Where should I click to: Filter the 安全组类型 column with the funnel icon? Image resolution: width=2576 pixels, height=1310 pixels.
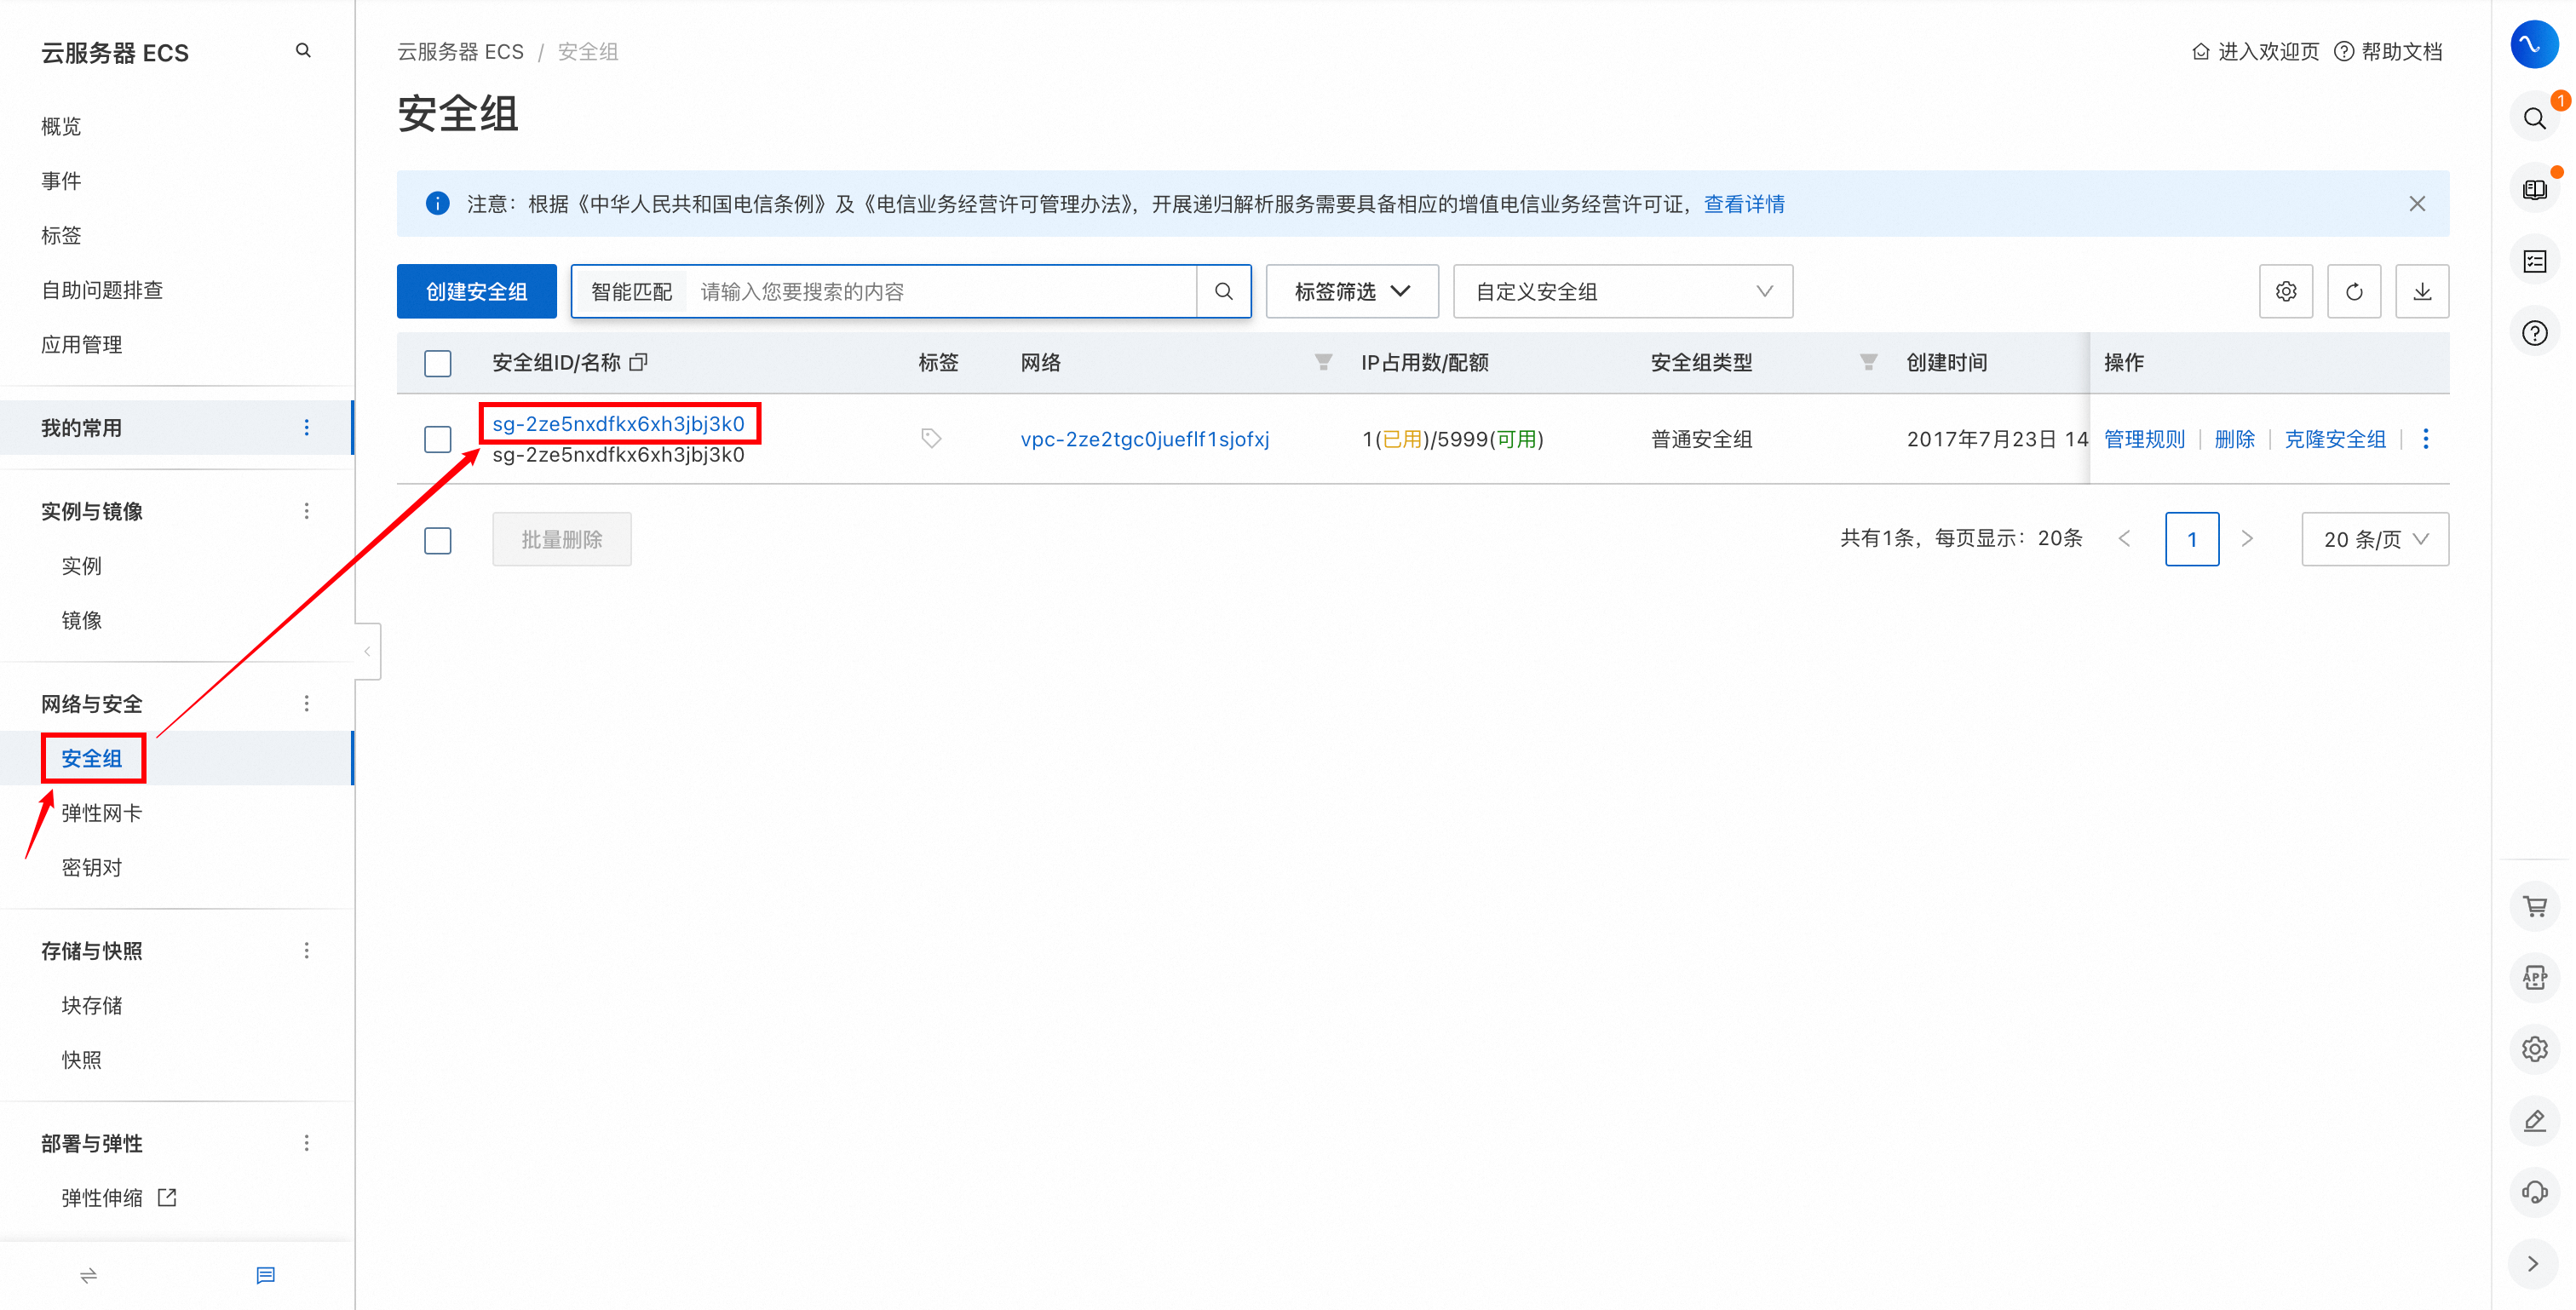coord(1867,362)
